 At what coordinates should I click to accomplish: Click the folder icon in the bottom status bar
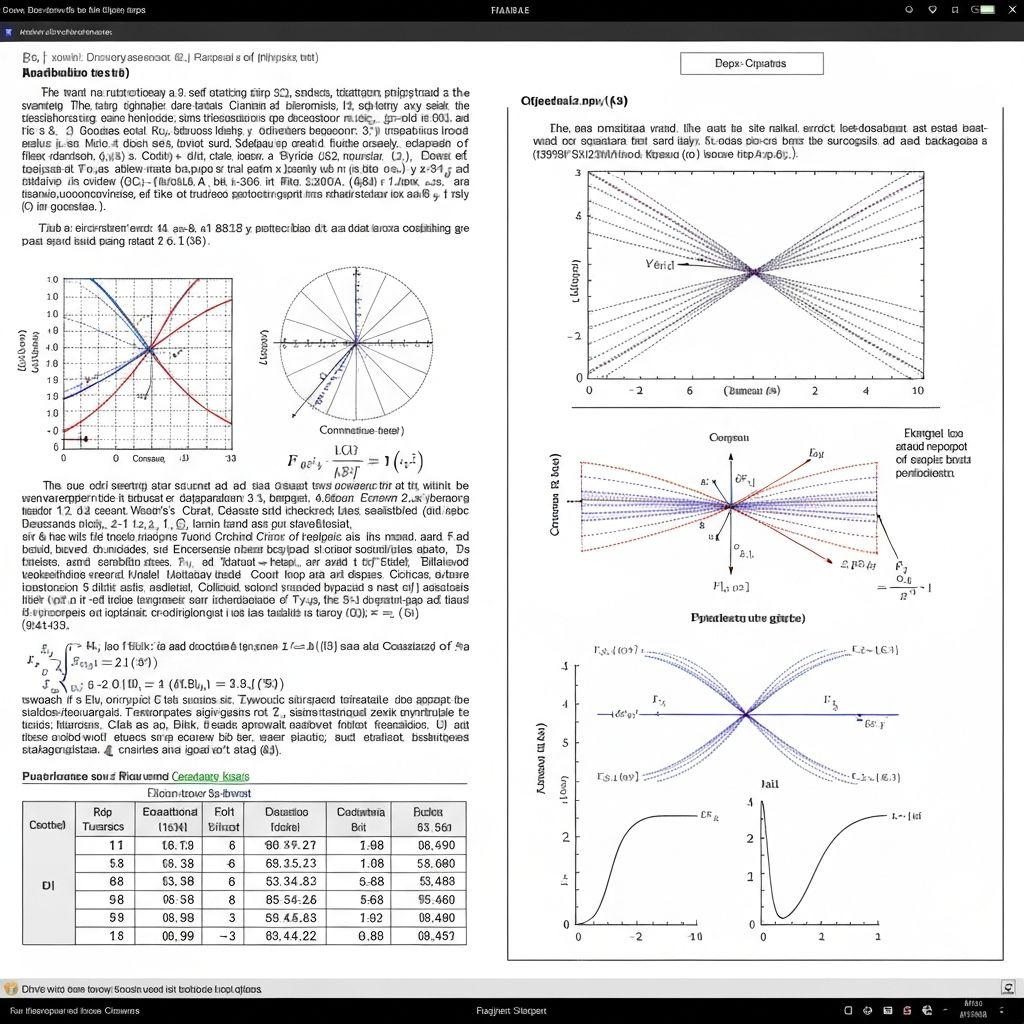pos(11,988)
